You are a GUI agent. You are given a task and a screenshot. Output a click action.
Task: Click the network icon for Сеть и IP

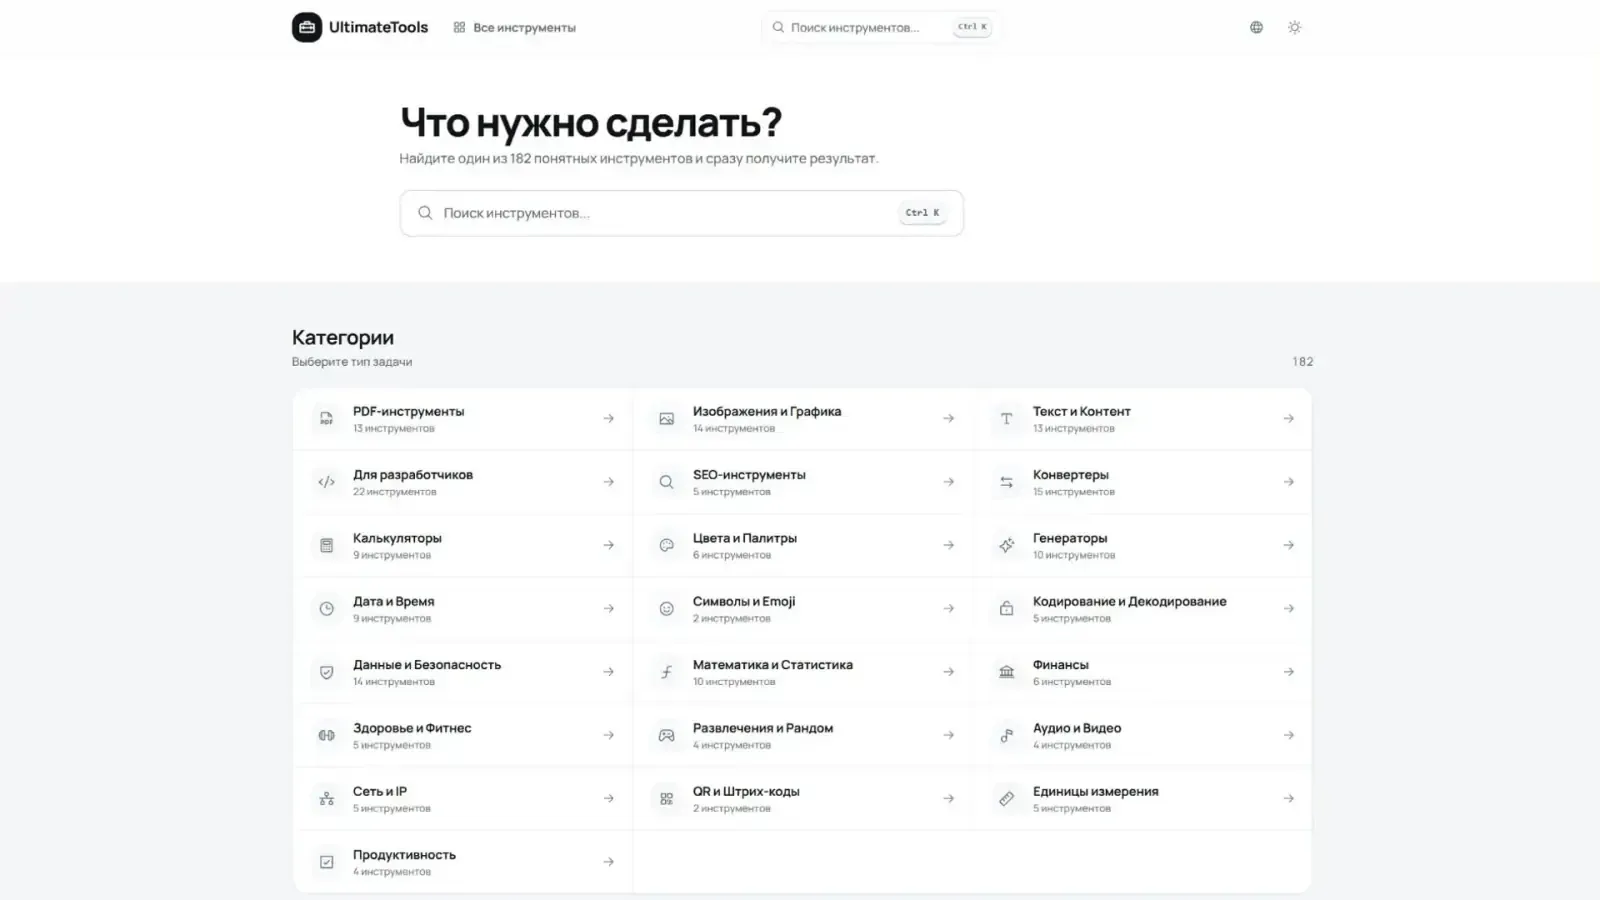326,798
